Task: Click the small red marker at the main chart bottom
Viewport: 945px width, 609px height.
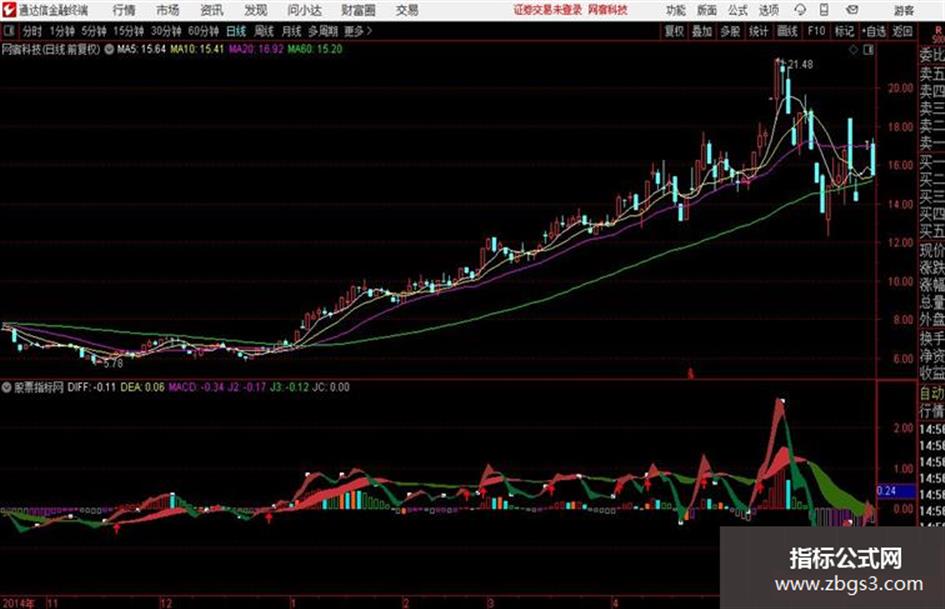Action: (691, 374)
